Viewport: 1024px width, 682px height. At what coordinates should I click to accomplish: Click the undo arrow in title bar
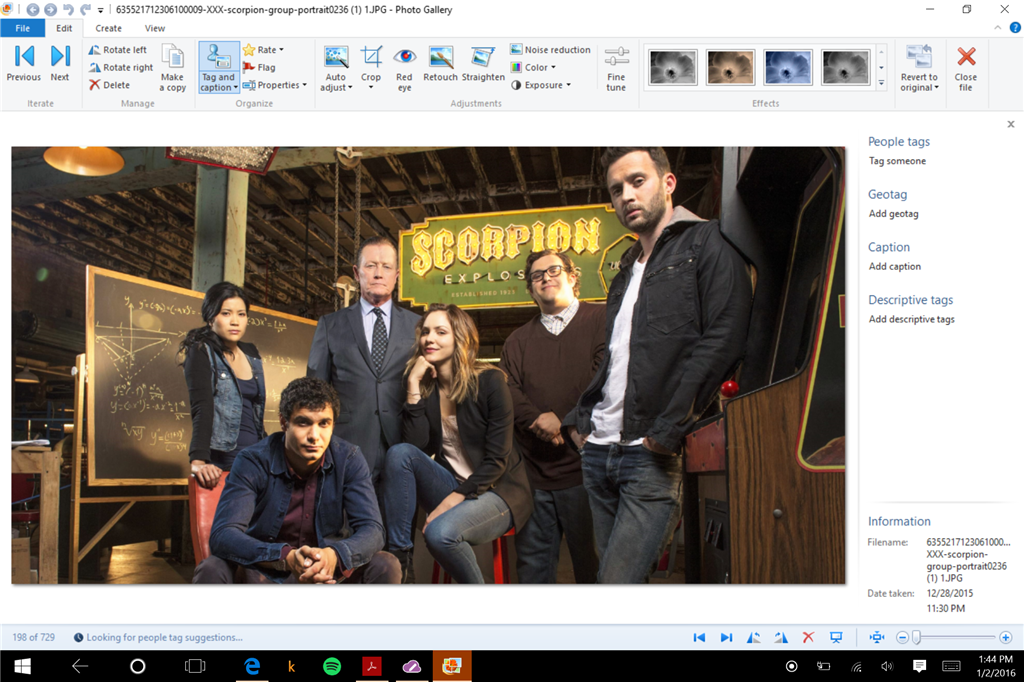68,10
